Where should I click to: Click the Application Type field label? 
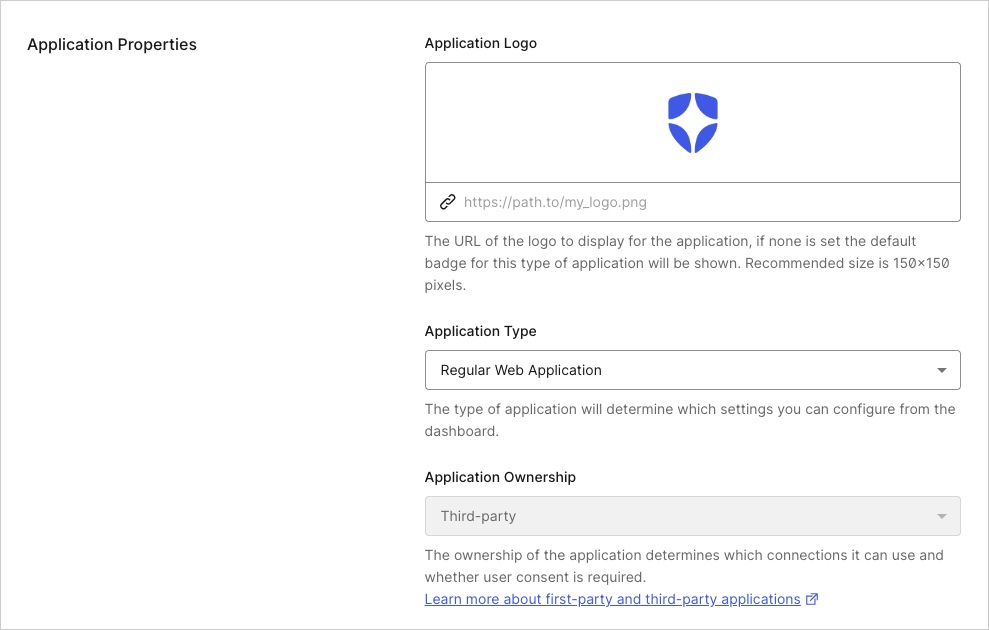[x=480, y=331]
